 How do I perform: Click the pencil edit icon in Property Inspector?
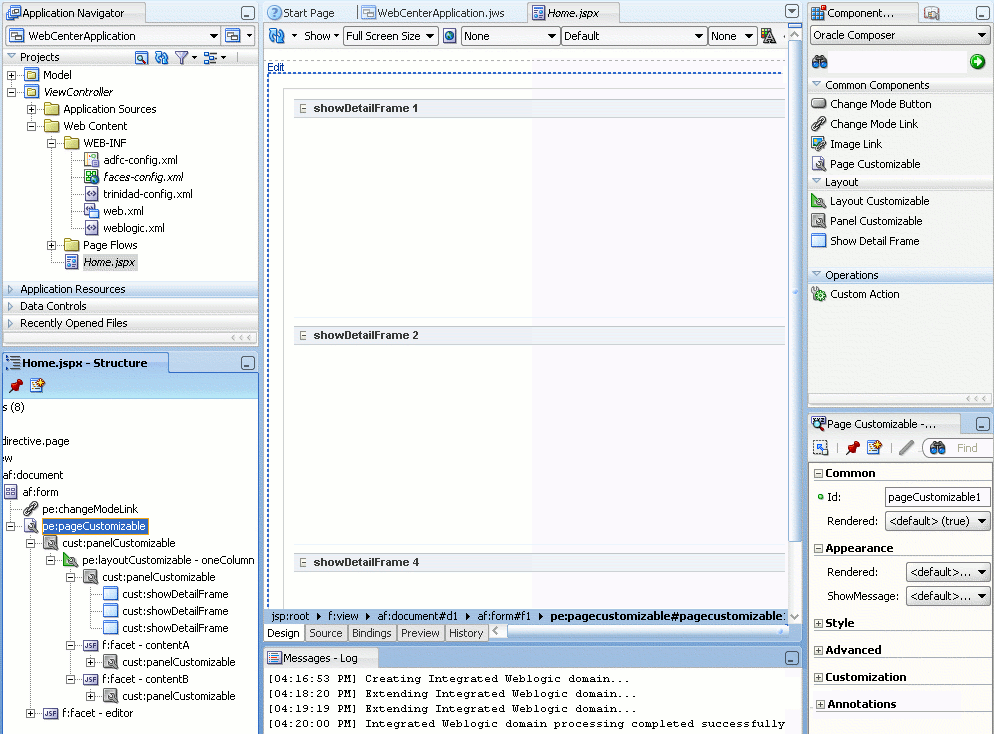(x=907, y=448)
